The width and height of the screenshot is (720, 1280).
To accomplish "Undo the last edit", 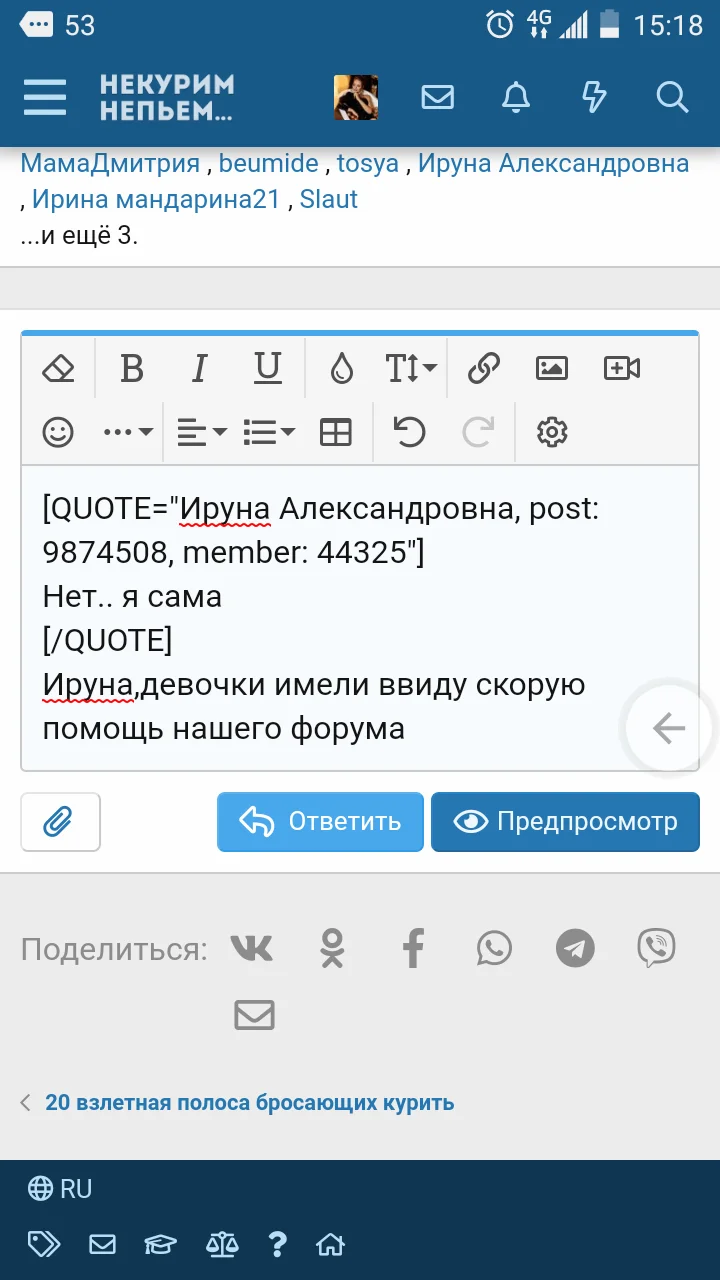I will tap(409, 432).
